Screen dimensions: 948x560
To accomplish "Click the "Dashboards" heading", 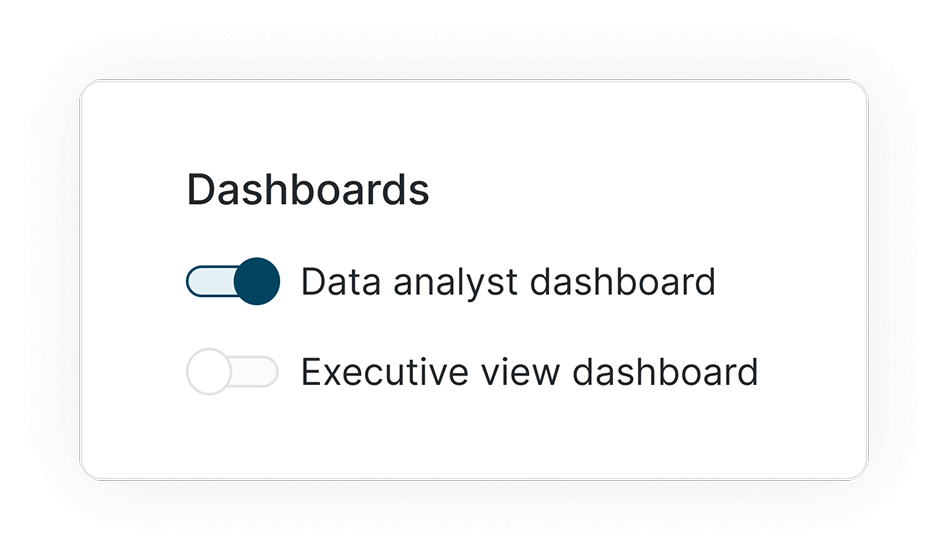I will tap(308, 190).
